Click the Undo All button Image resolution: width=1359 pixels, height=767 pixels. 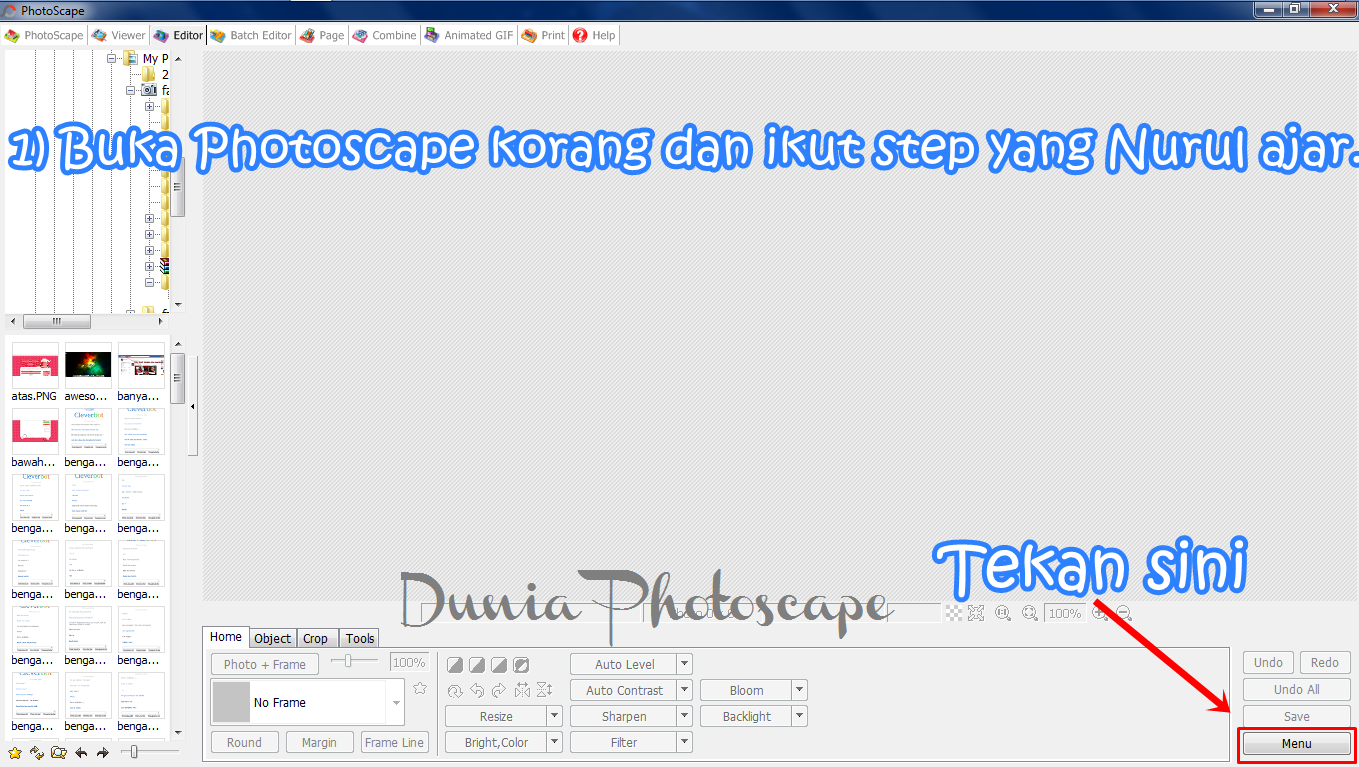coord(1297,689)
